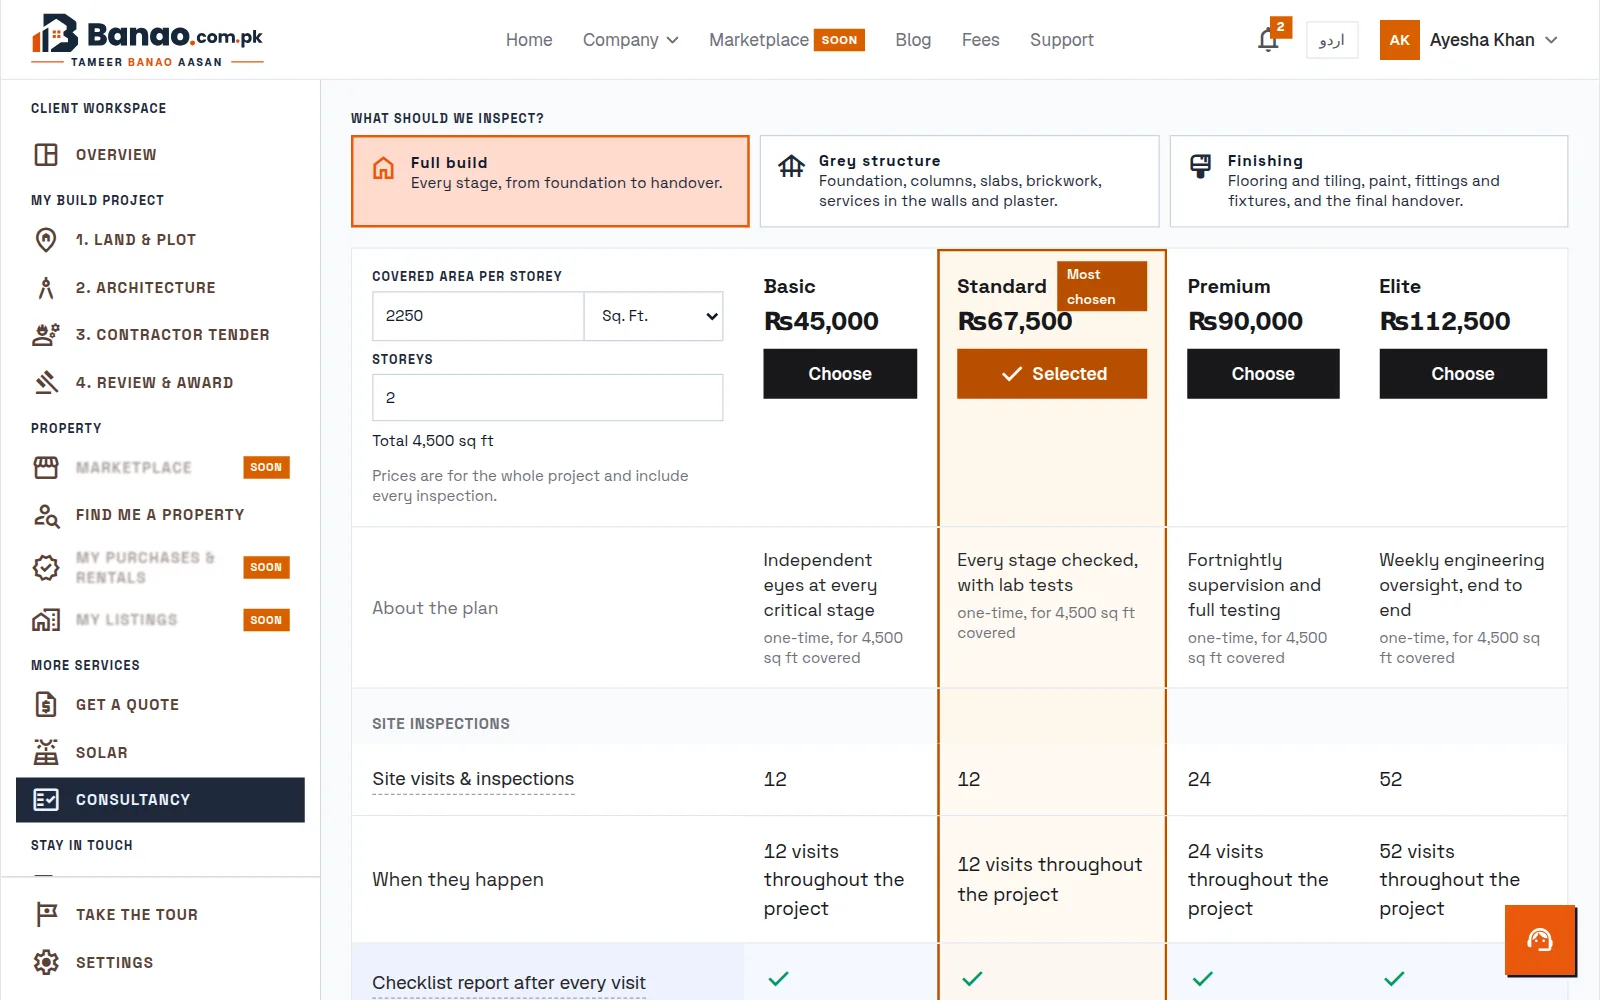Click My Purchases & Rentals item
This screenshot has width=1600, height=1000.
[x=160, y=568]
